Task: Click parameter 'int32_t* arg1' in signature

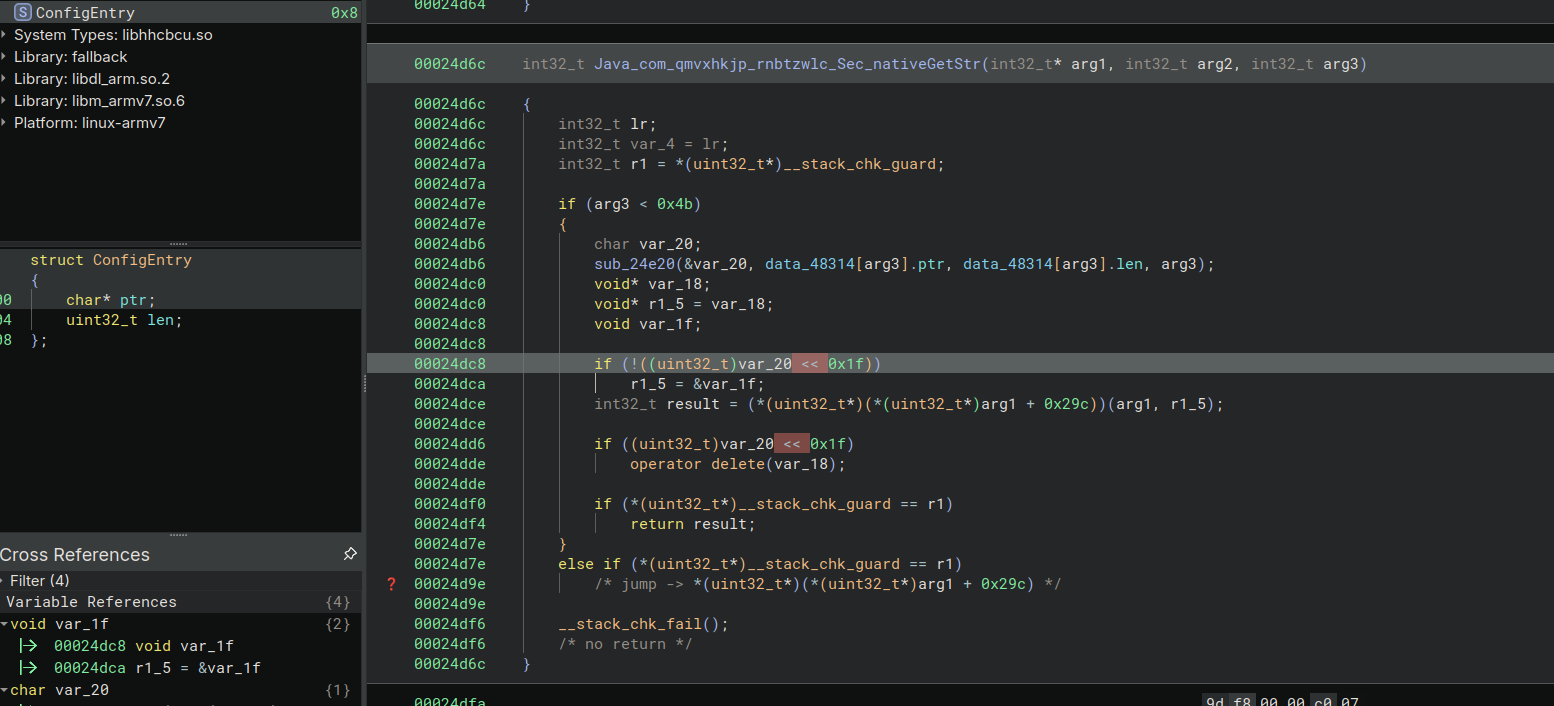Action: pyautogui.click(x=1049, y=64)
